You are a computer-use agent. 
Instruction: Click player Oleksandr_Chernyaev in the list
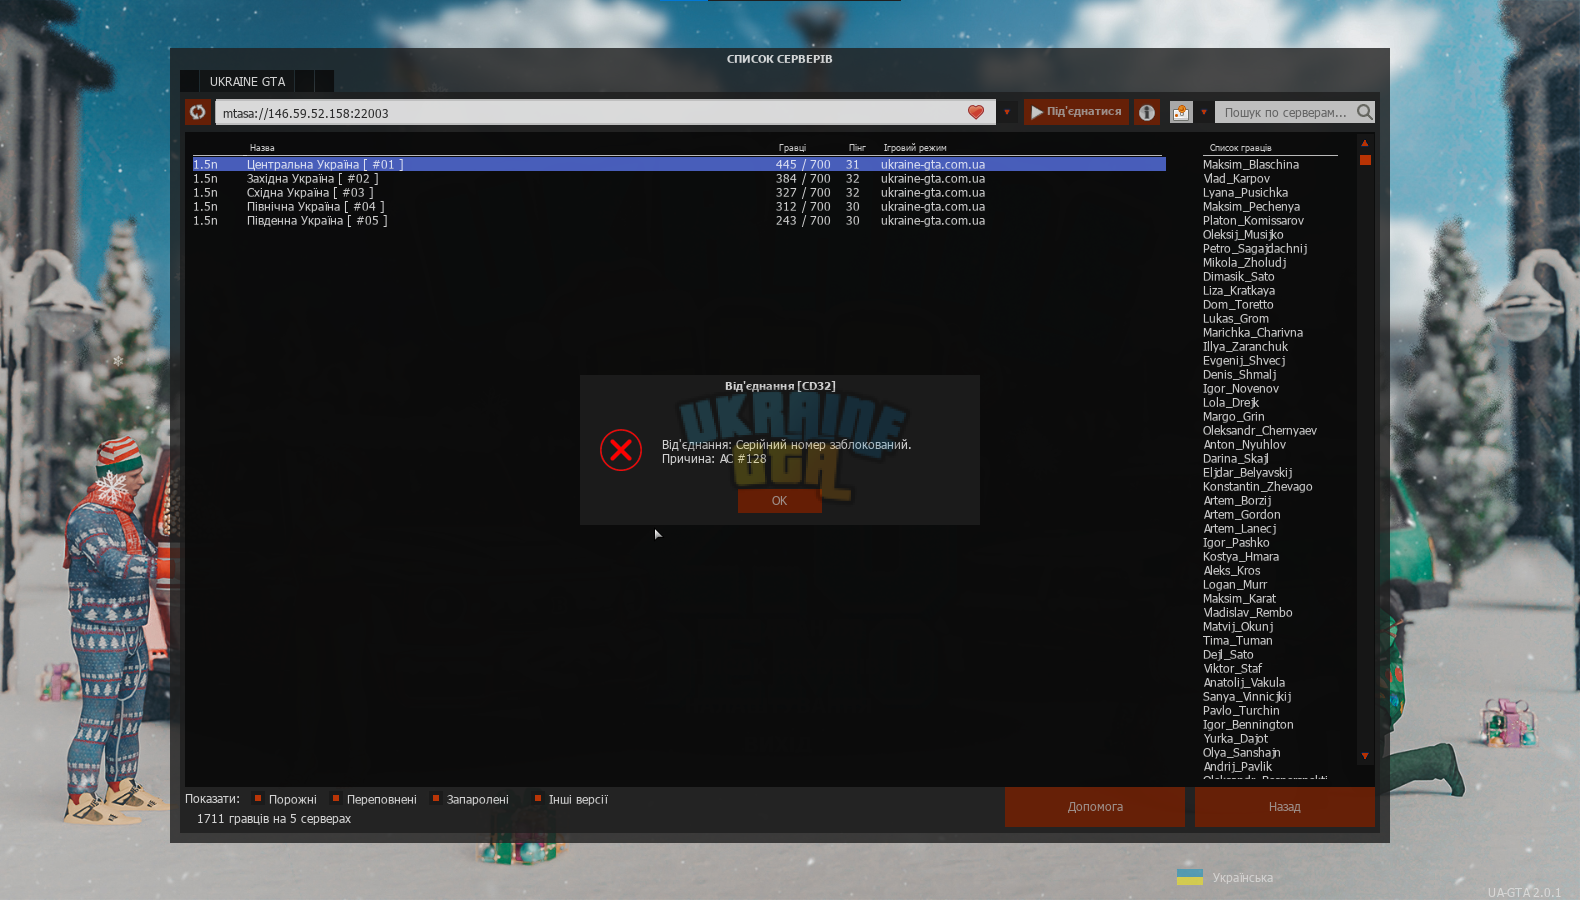[x=1260, y=430]
